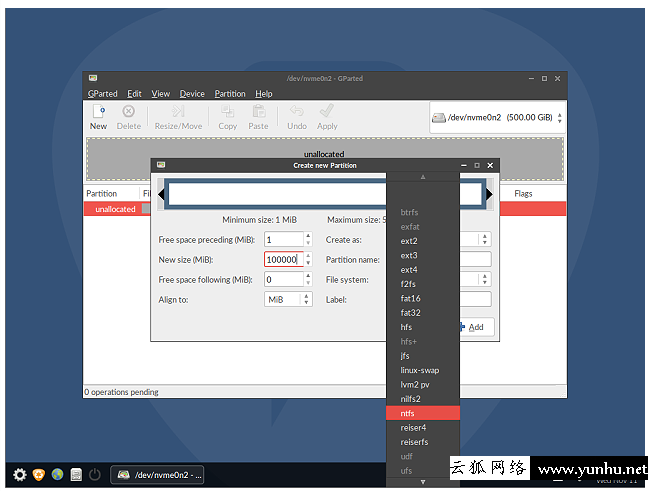Open the Device menu

[x=192, y=94]
